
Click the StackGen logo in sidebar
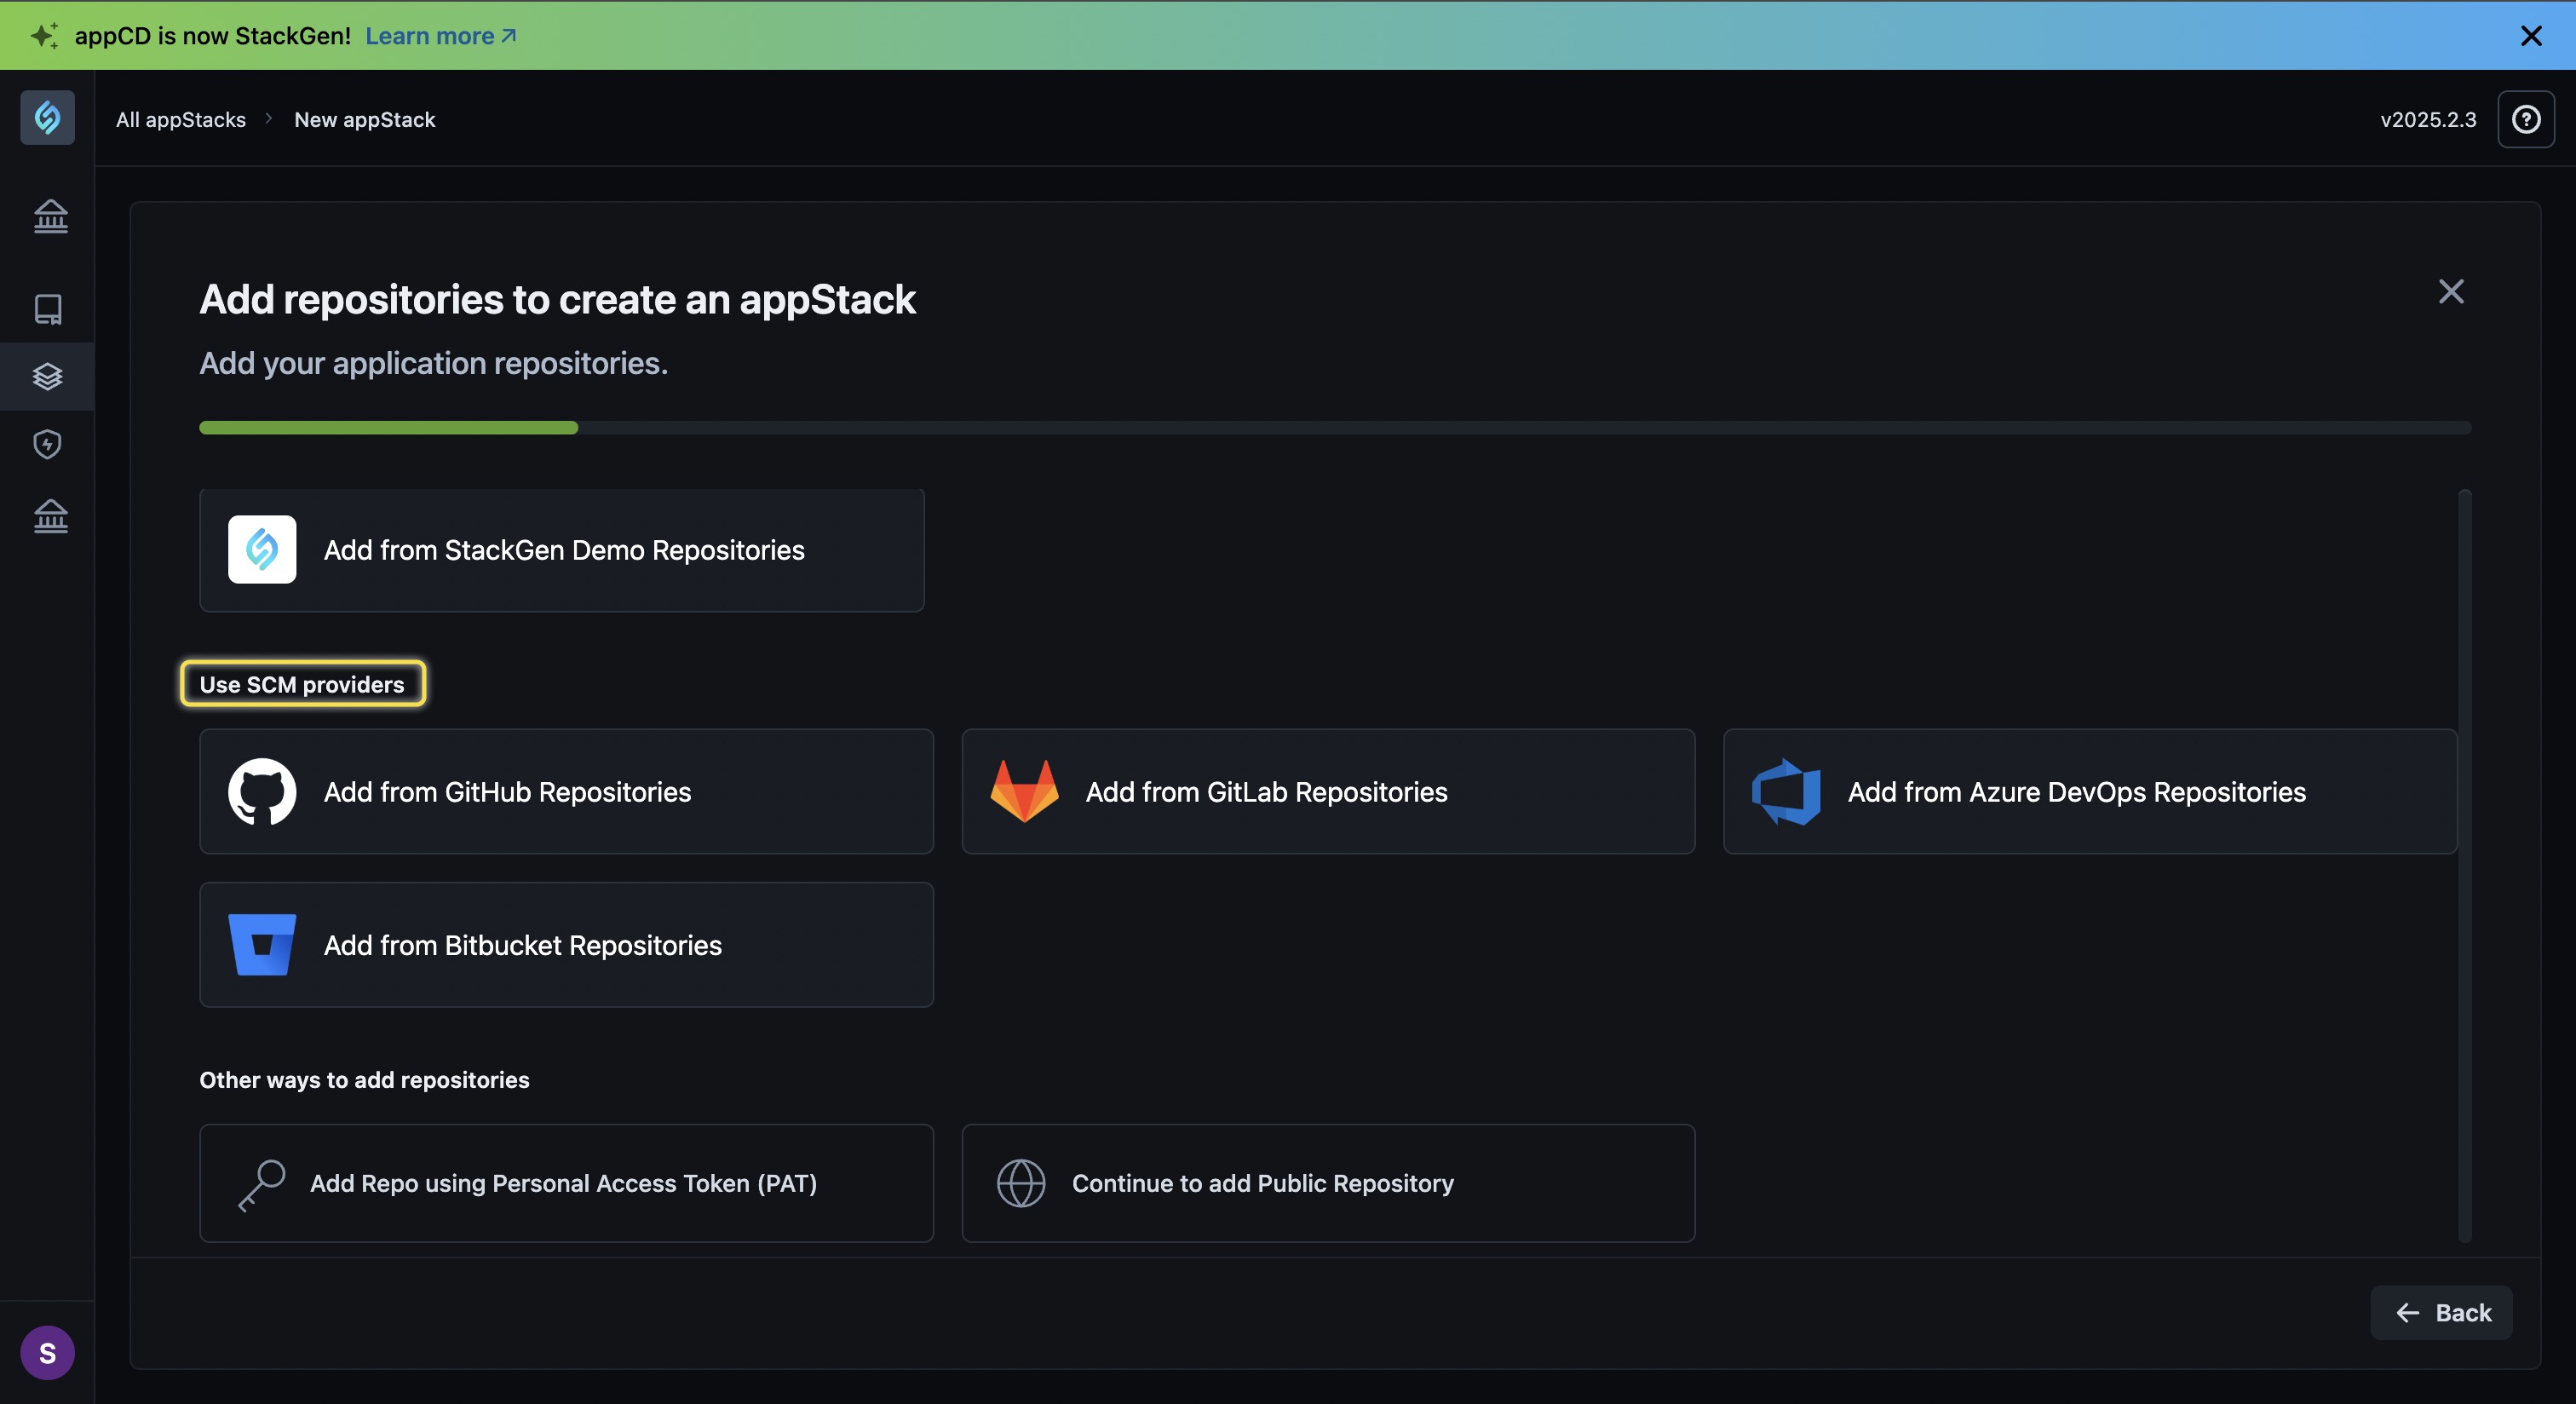47,118
